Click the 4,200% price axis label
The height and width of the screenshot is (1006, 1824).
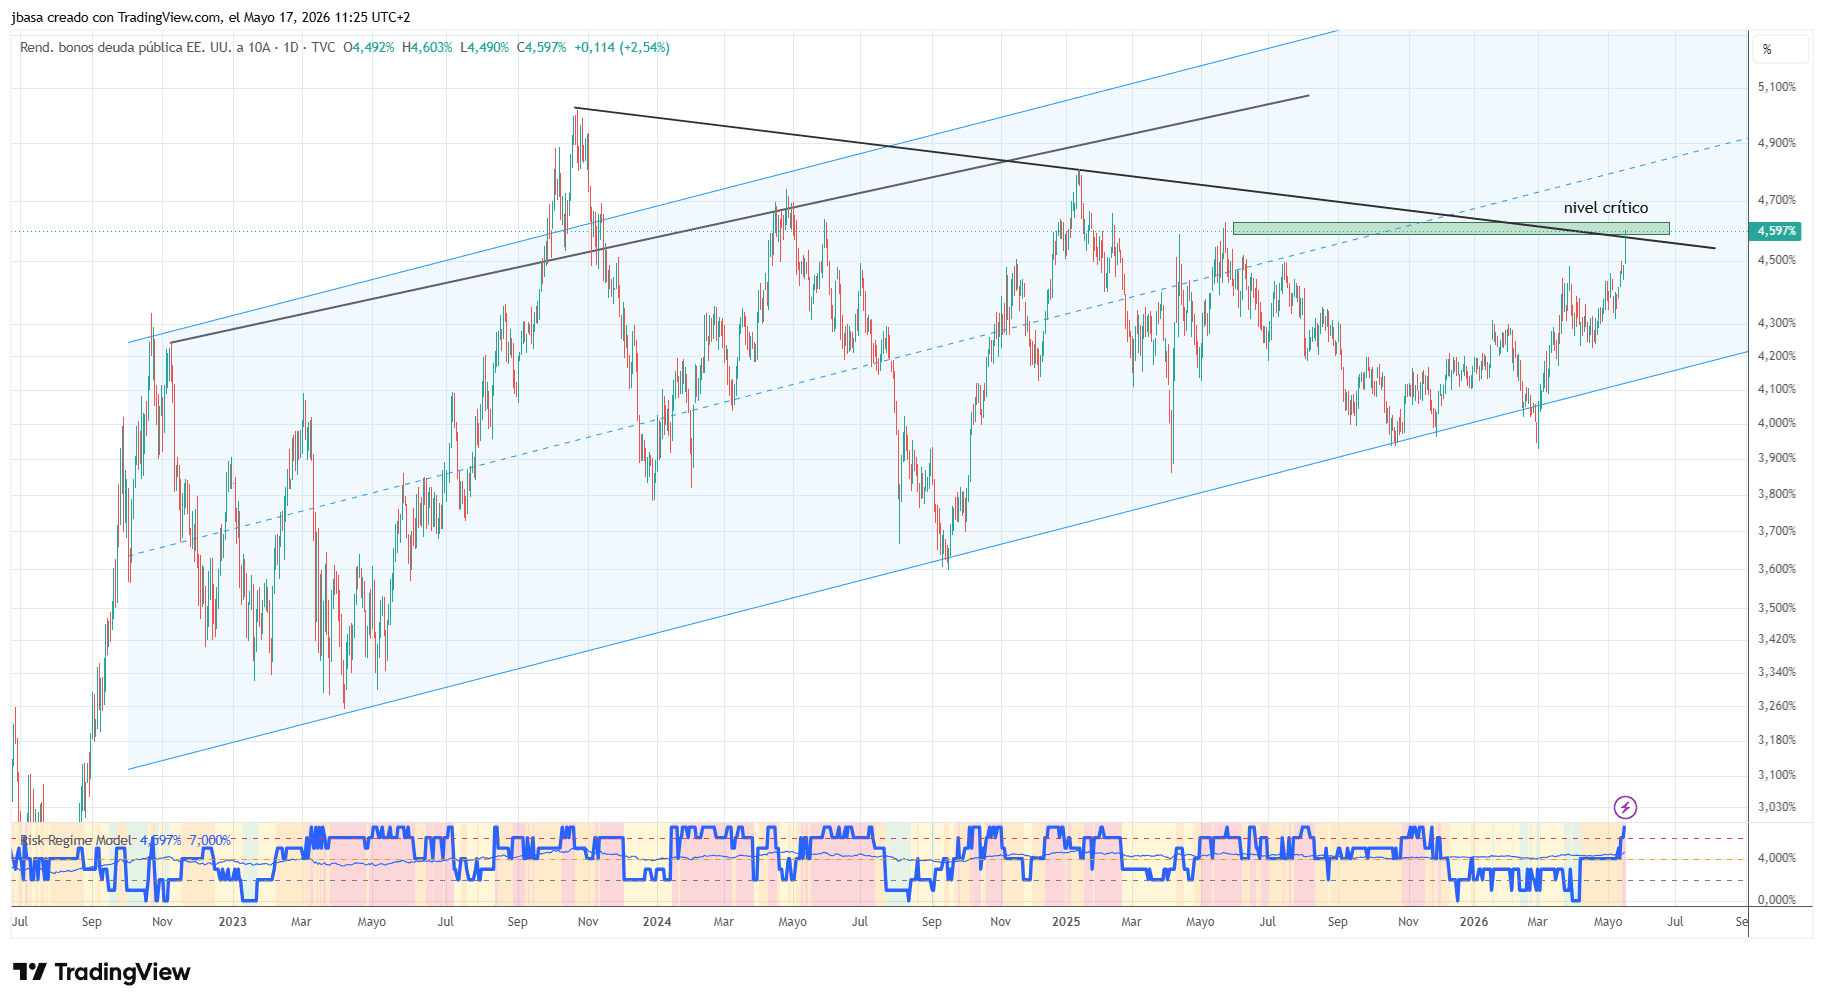[x=1777, y=356]
